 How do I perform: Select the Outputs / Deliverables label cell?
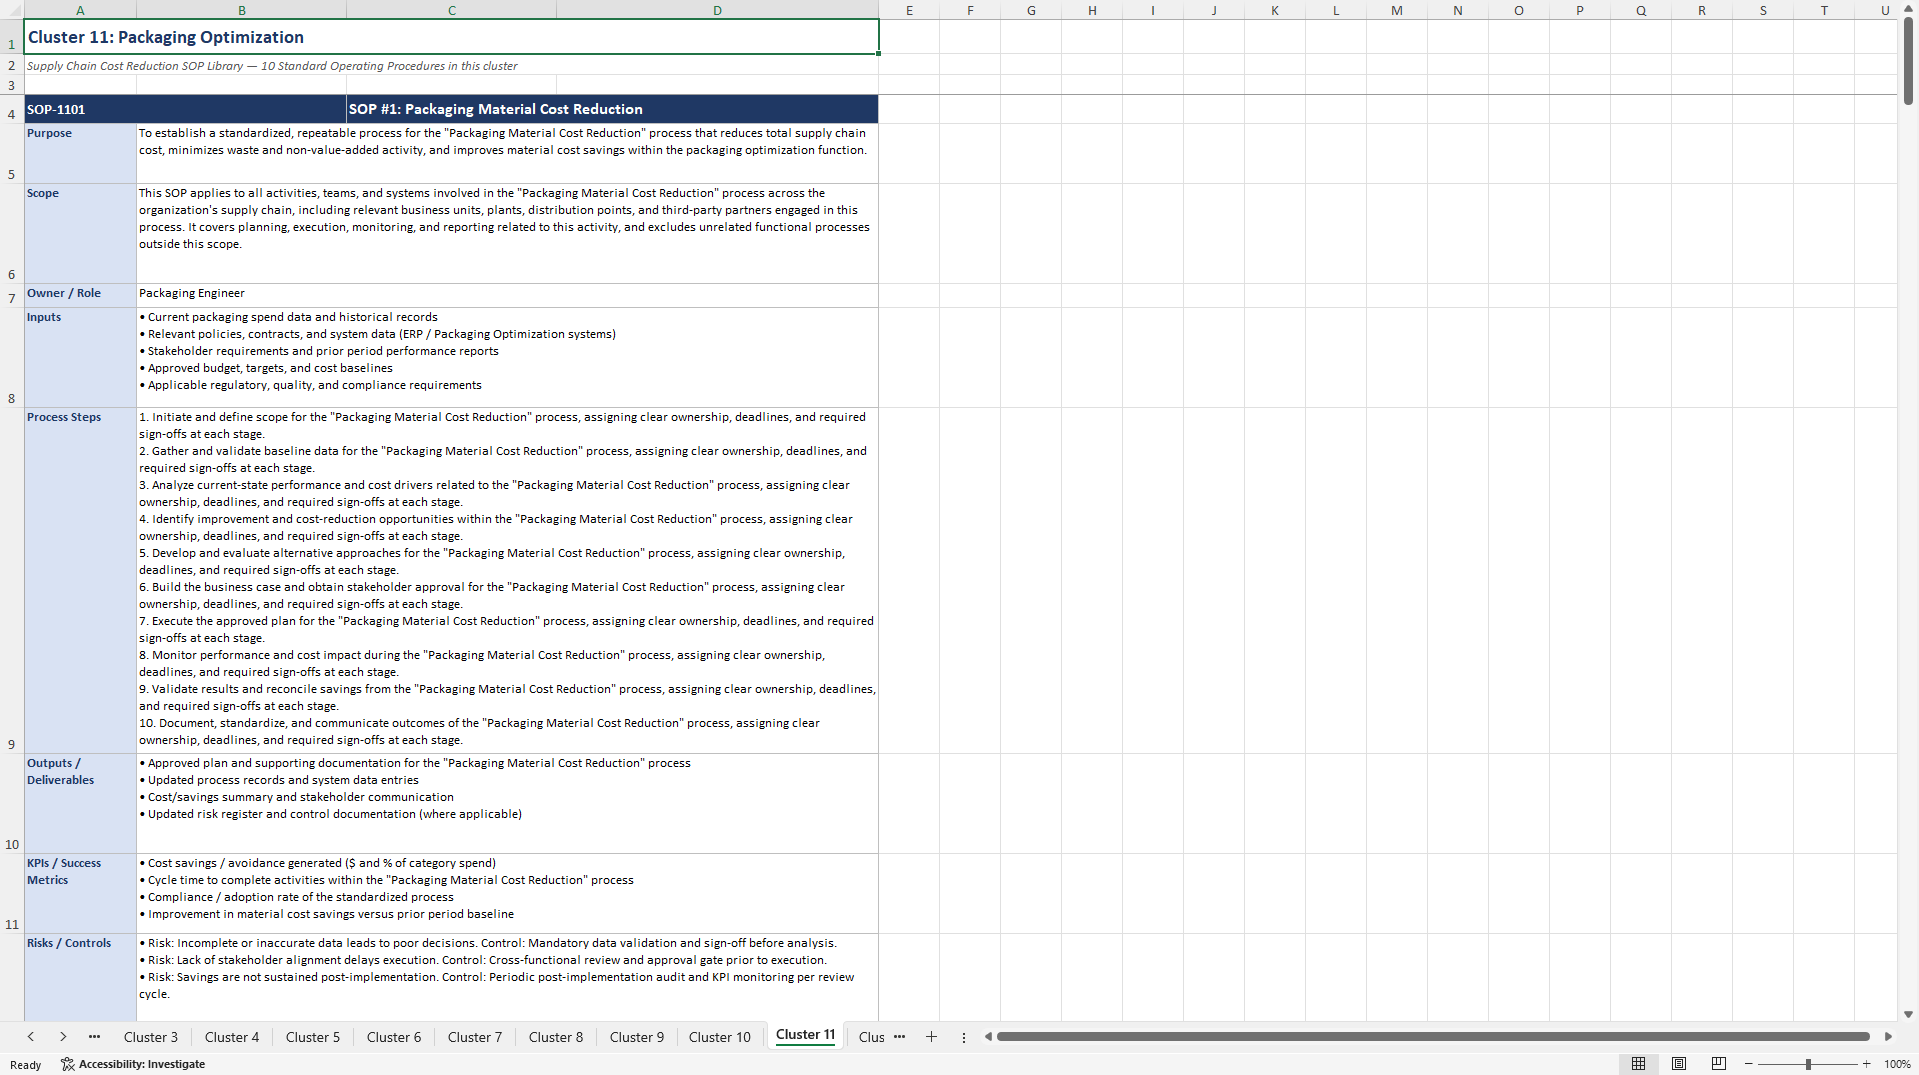coord(80,803)
